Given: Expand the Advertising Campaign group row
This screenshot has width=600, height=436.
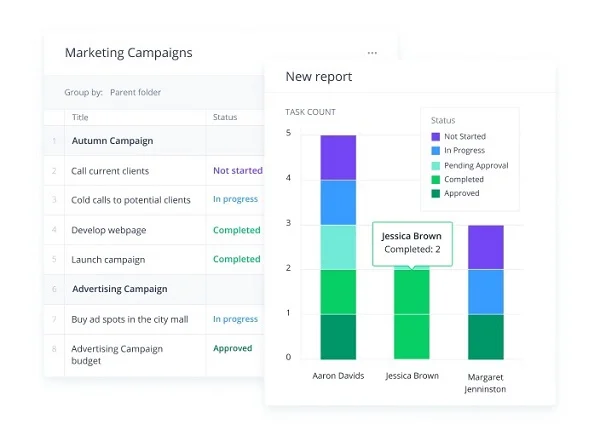Looking at the screenshot, I should pyautogui.click(x=119, y=289).
